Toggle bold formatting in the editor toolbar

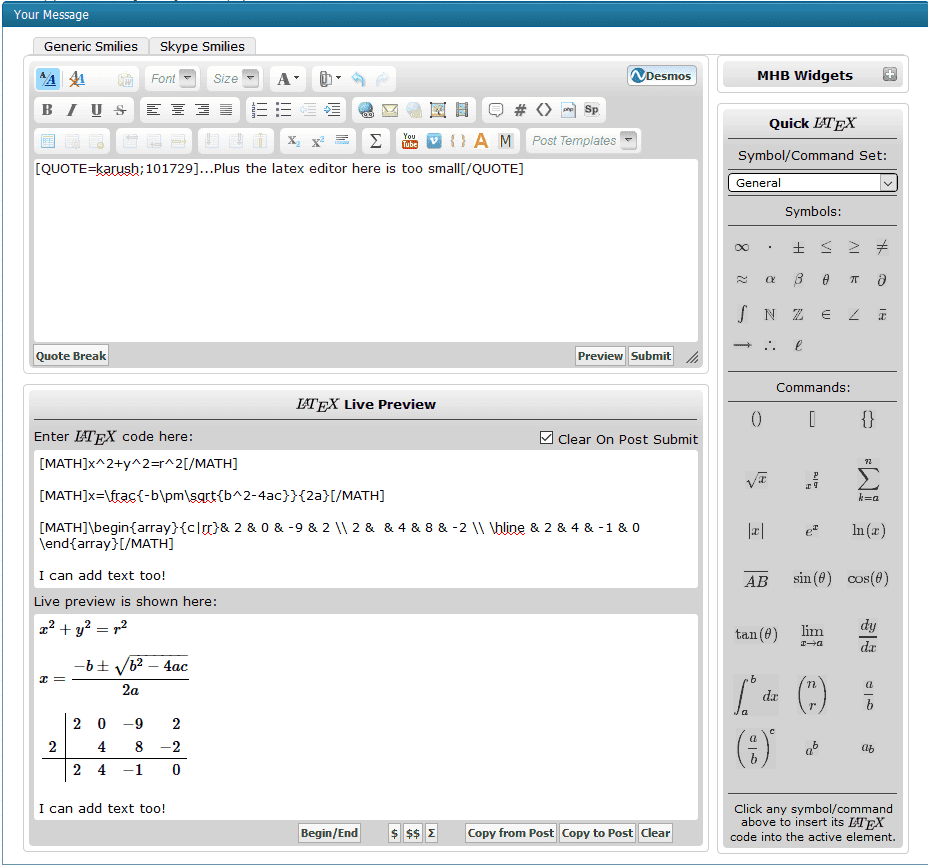point(47,110)
